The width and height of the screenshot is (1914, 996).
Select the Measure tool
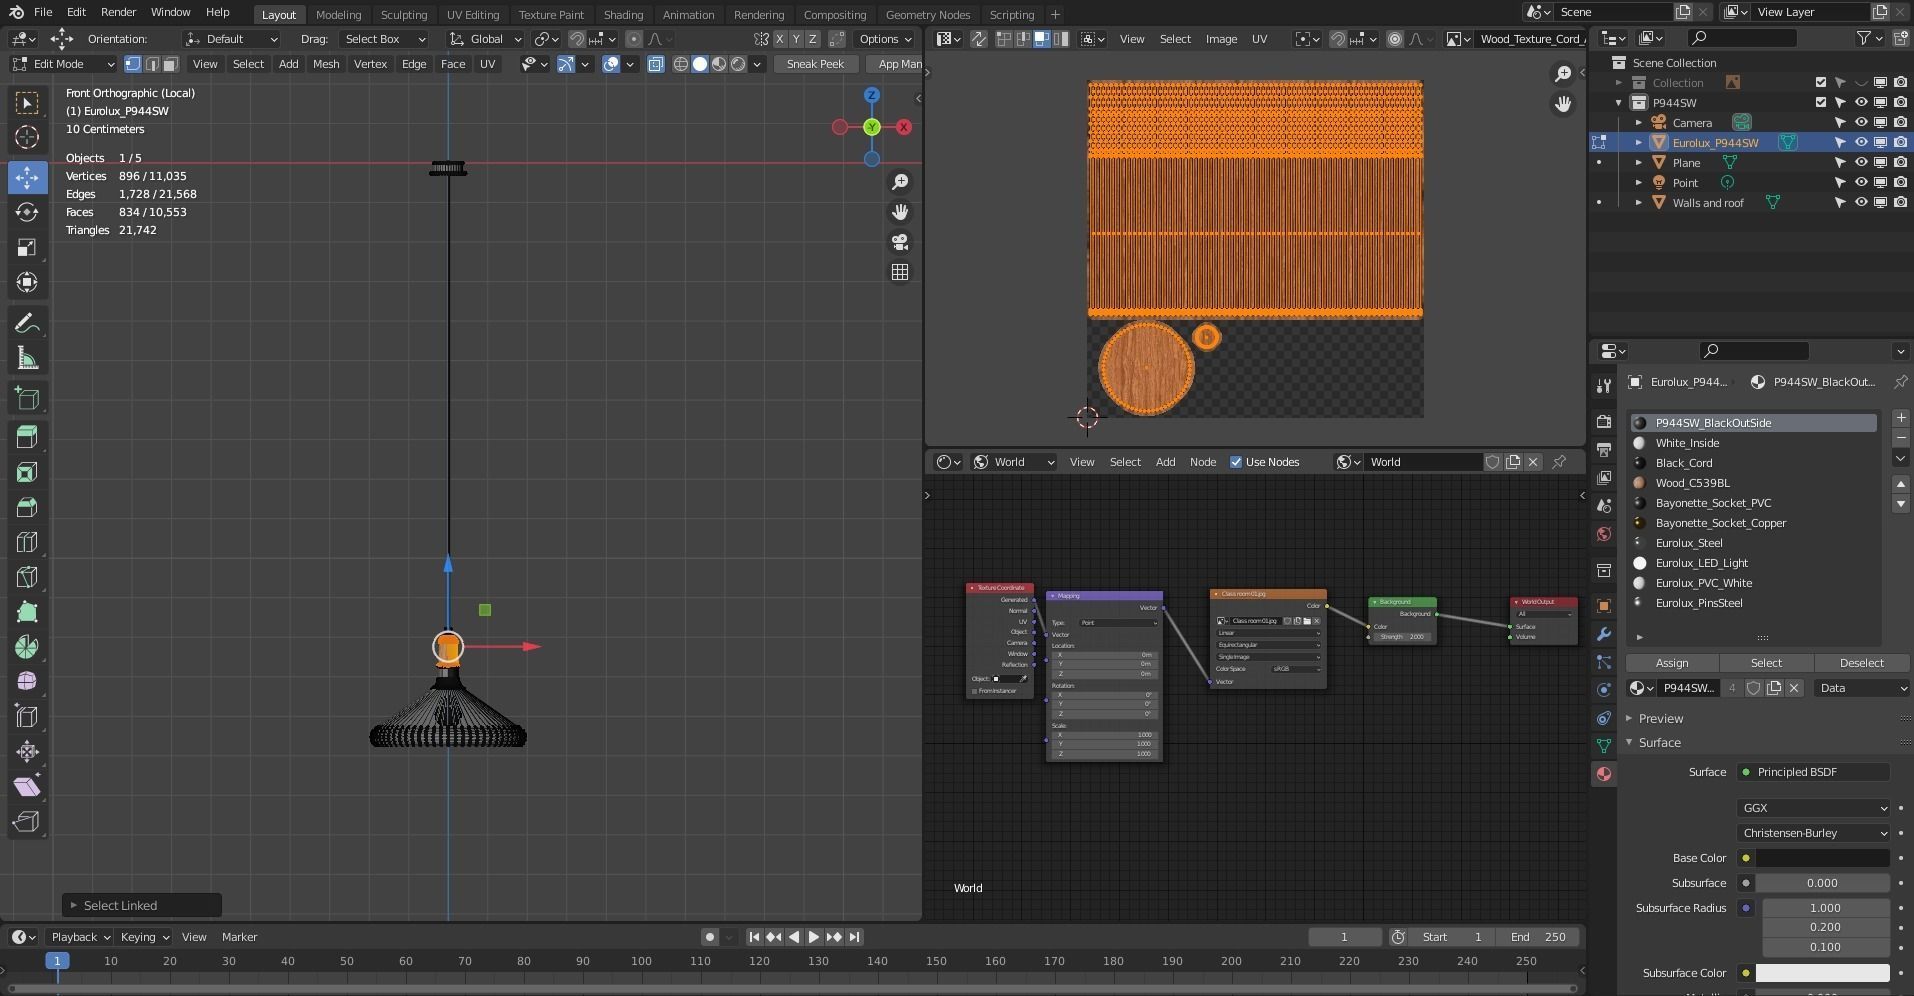27,358
